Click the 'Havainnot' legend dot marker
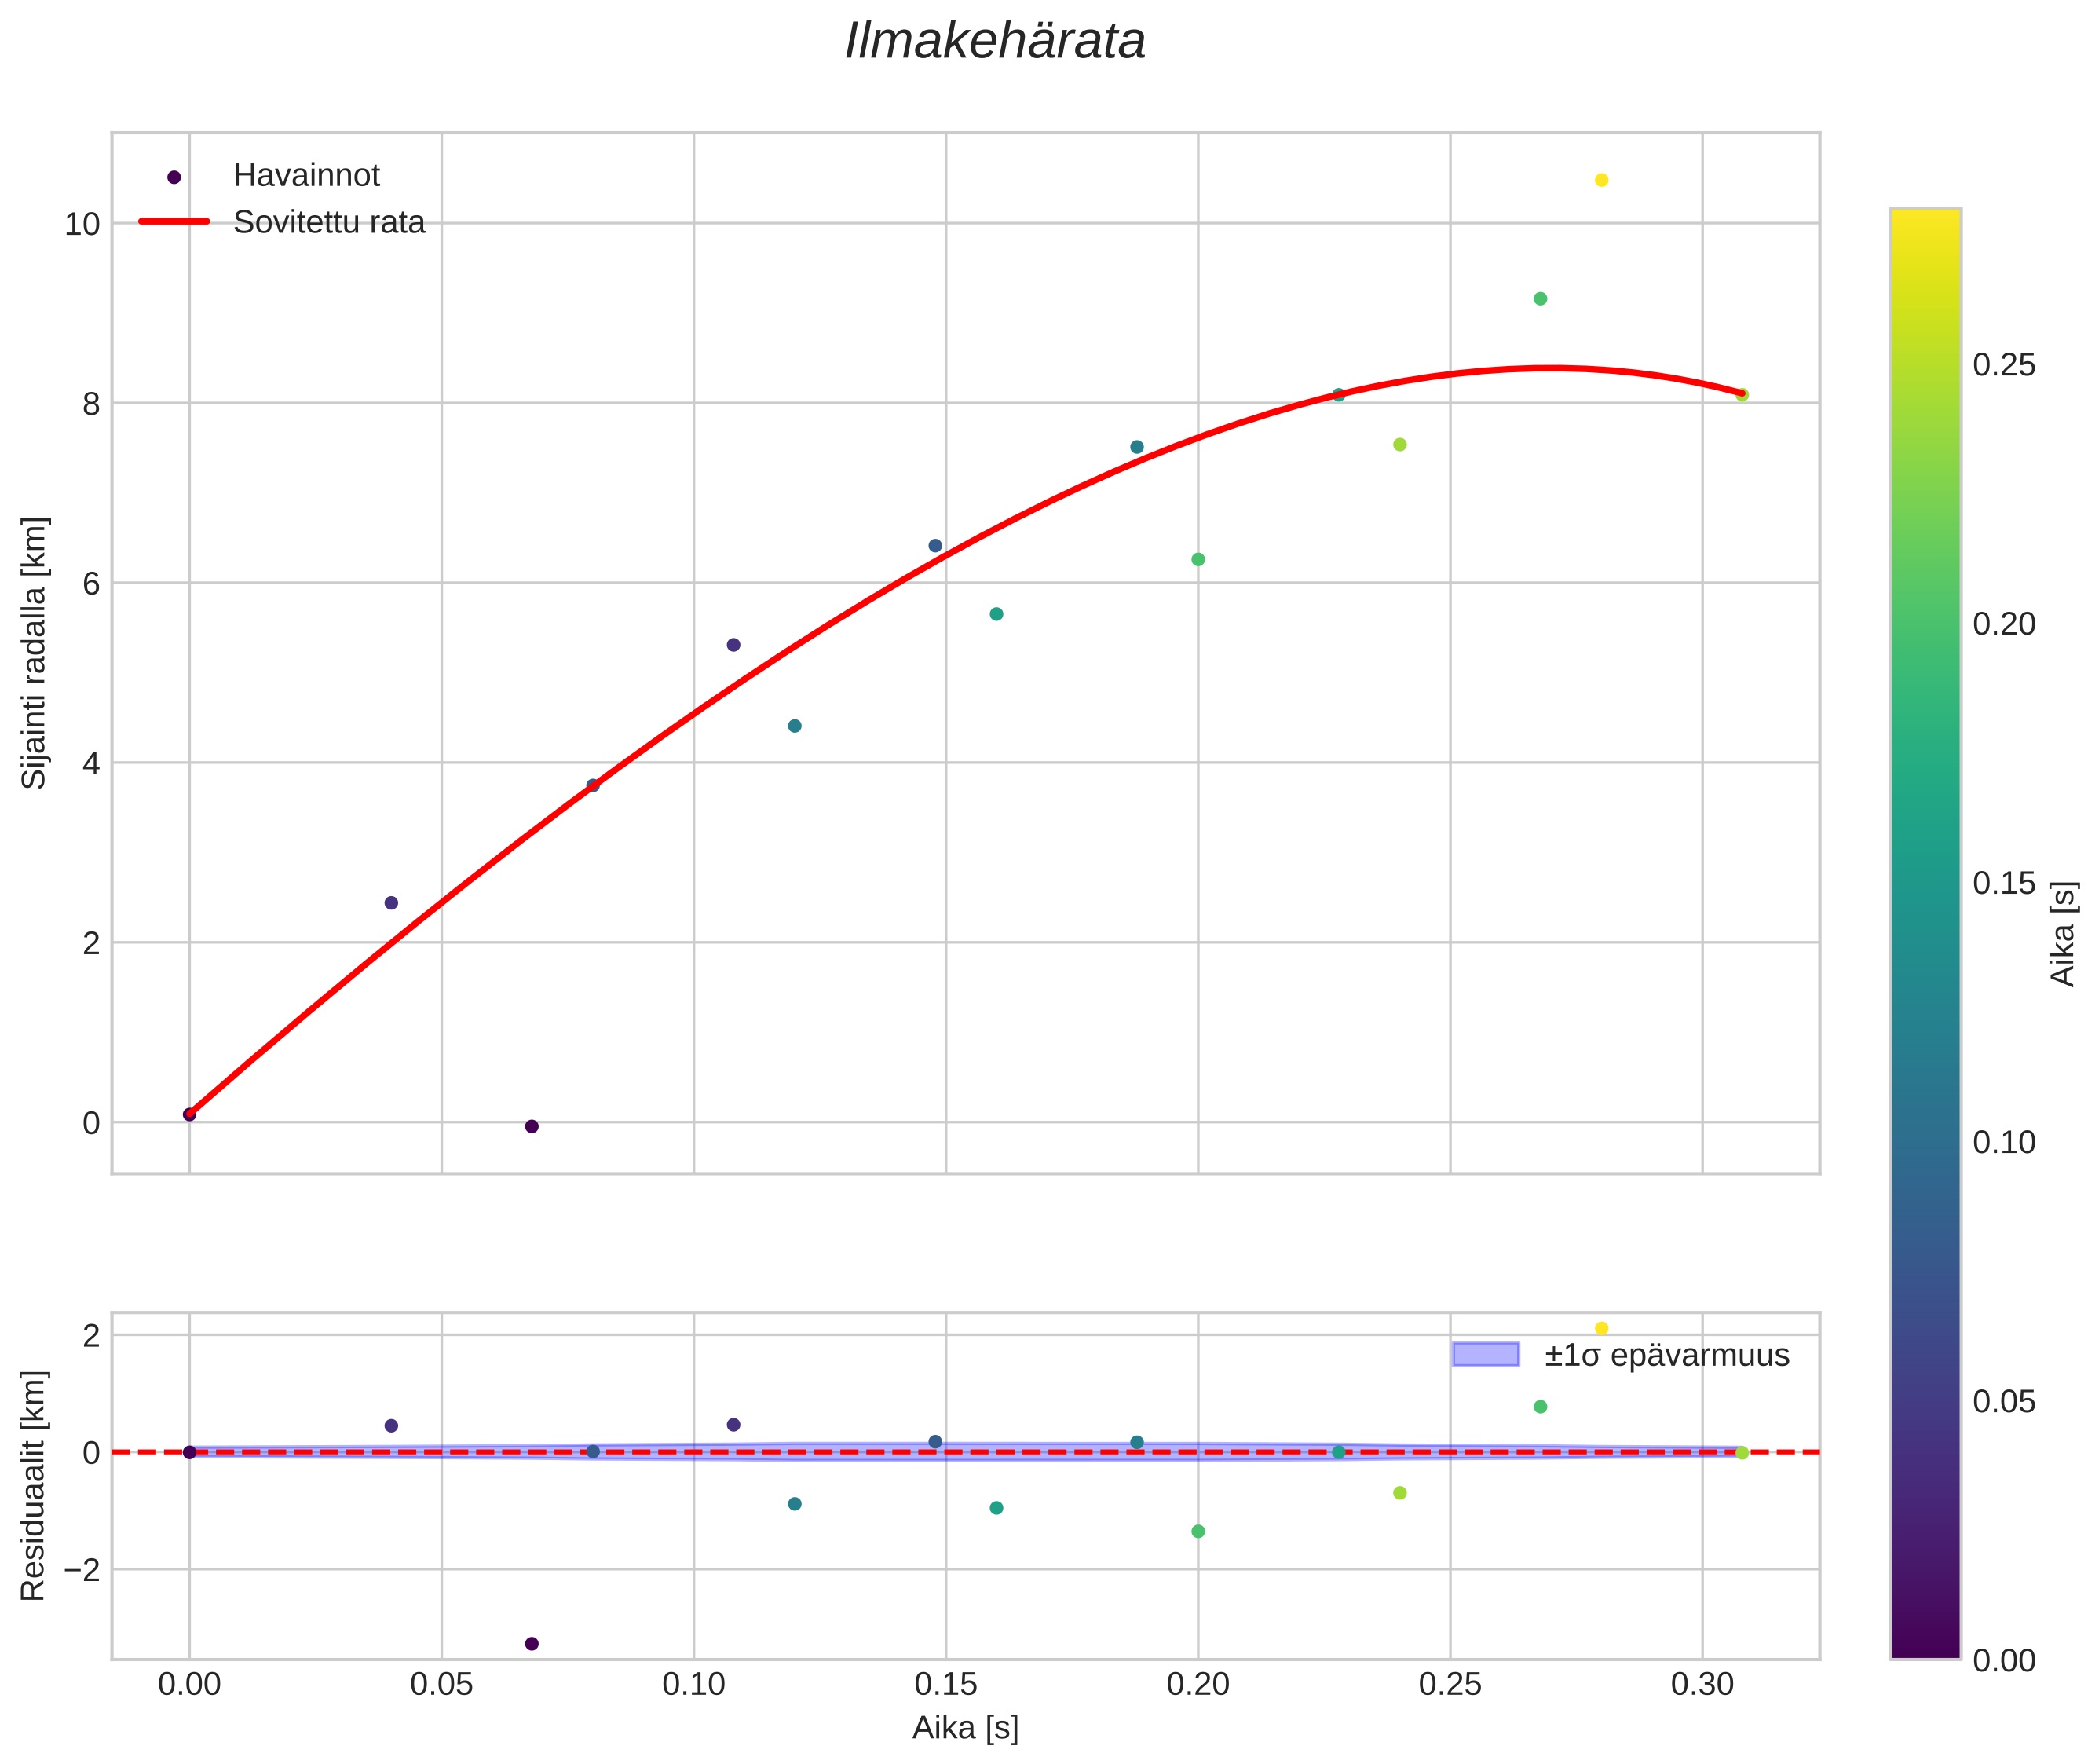This screenshot has width=2099, height=1764. pos(174,177)
